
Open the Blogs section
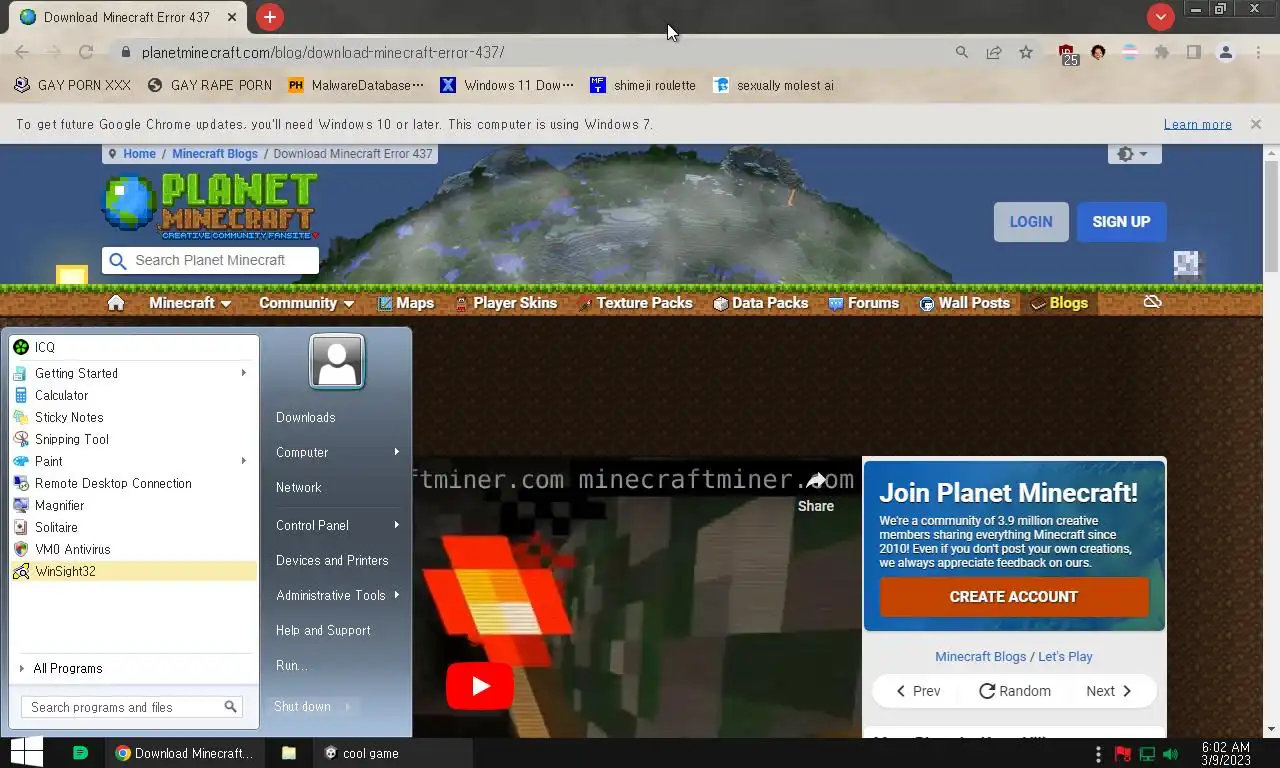(x=1058, y=303)
